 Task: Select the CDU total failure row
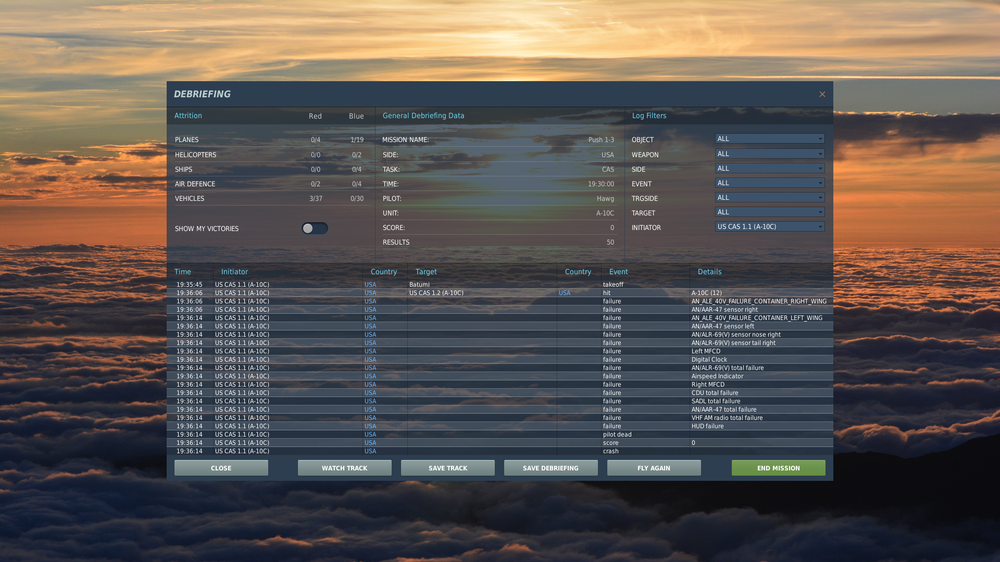pos(501,393)
